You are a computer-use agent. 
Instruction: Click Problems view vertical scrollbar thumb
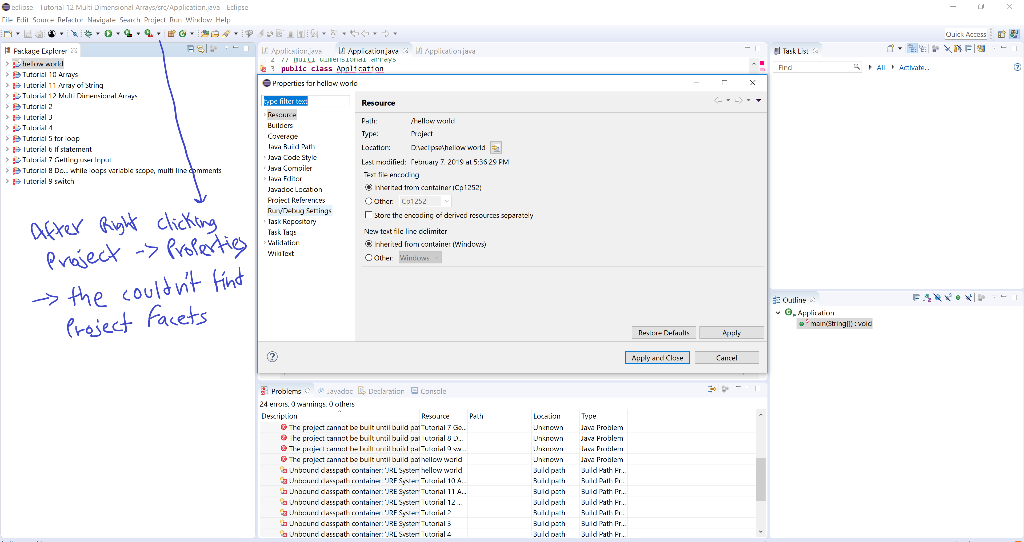click(x=760, y=479)
